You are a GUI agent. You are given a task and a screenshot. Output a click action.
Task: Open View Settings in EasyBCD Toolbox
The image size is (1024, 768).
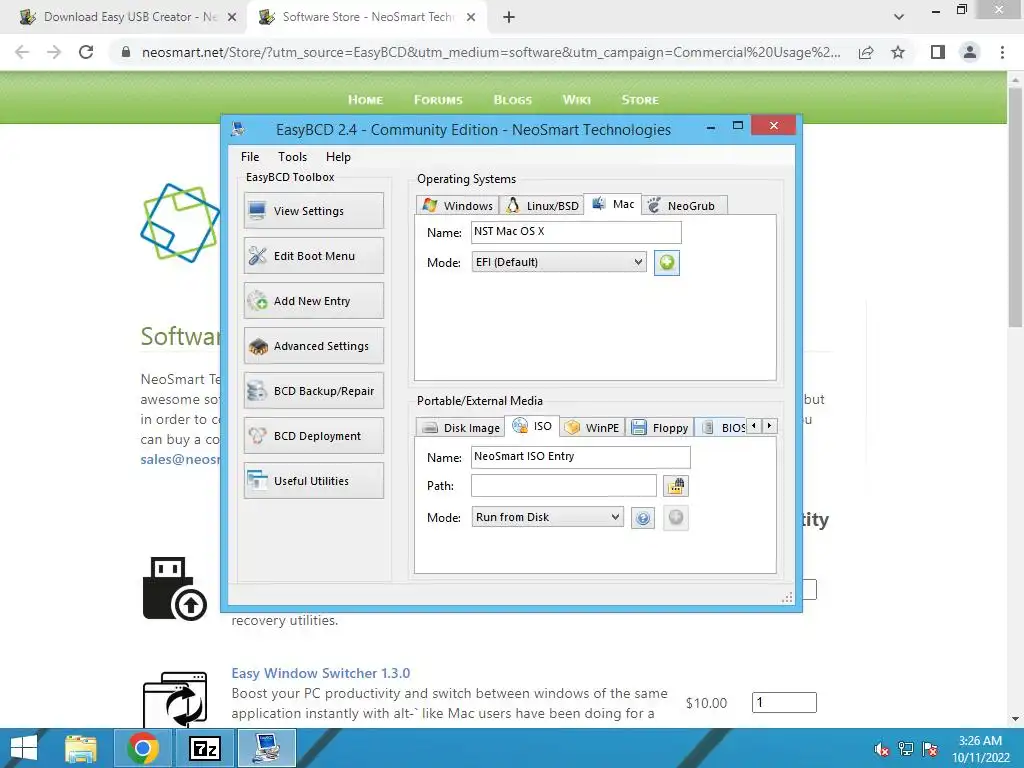coord(313,211)
